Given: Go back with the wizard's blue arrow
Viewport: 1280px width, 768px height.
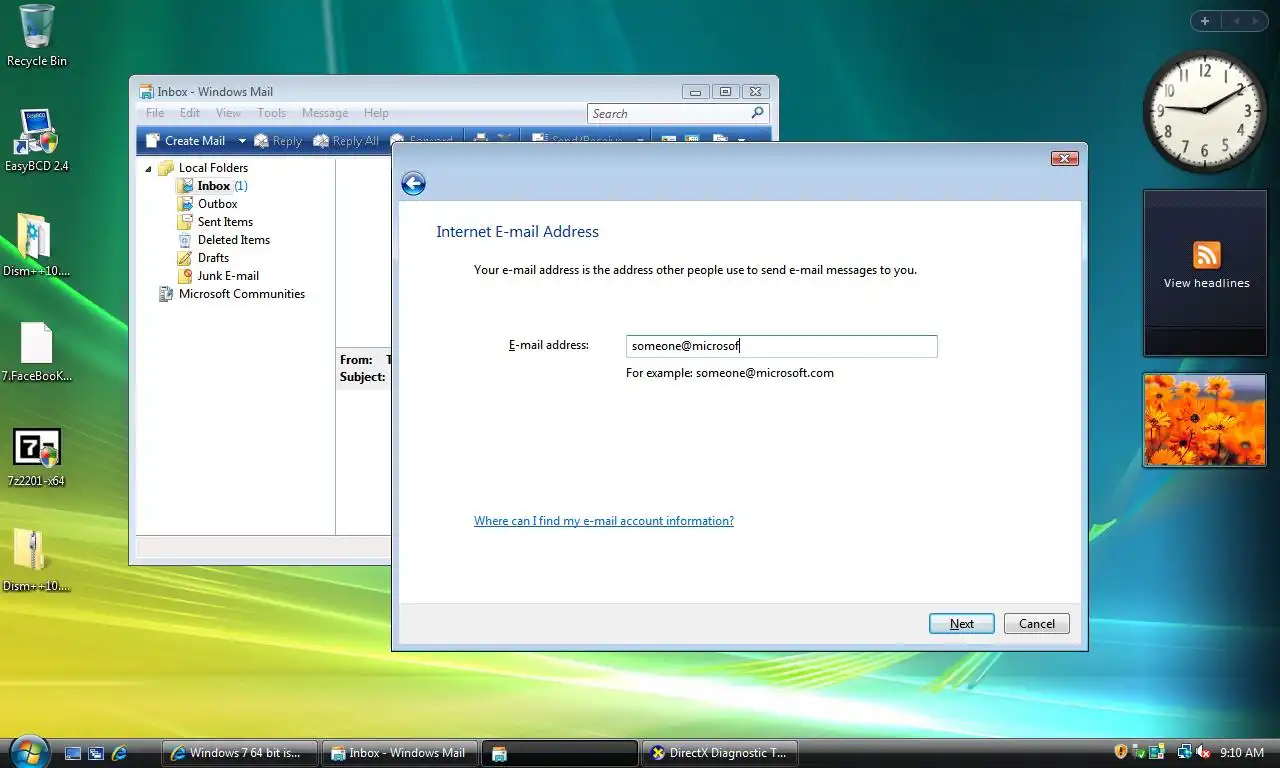Looking at the screenshot, I should pos(413,183).
